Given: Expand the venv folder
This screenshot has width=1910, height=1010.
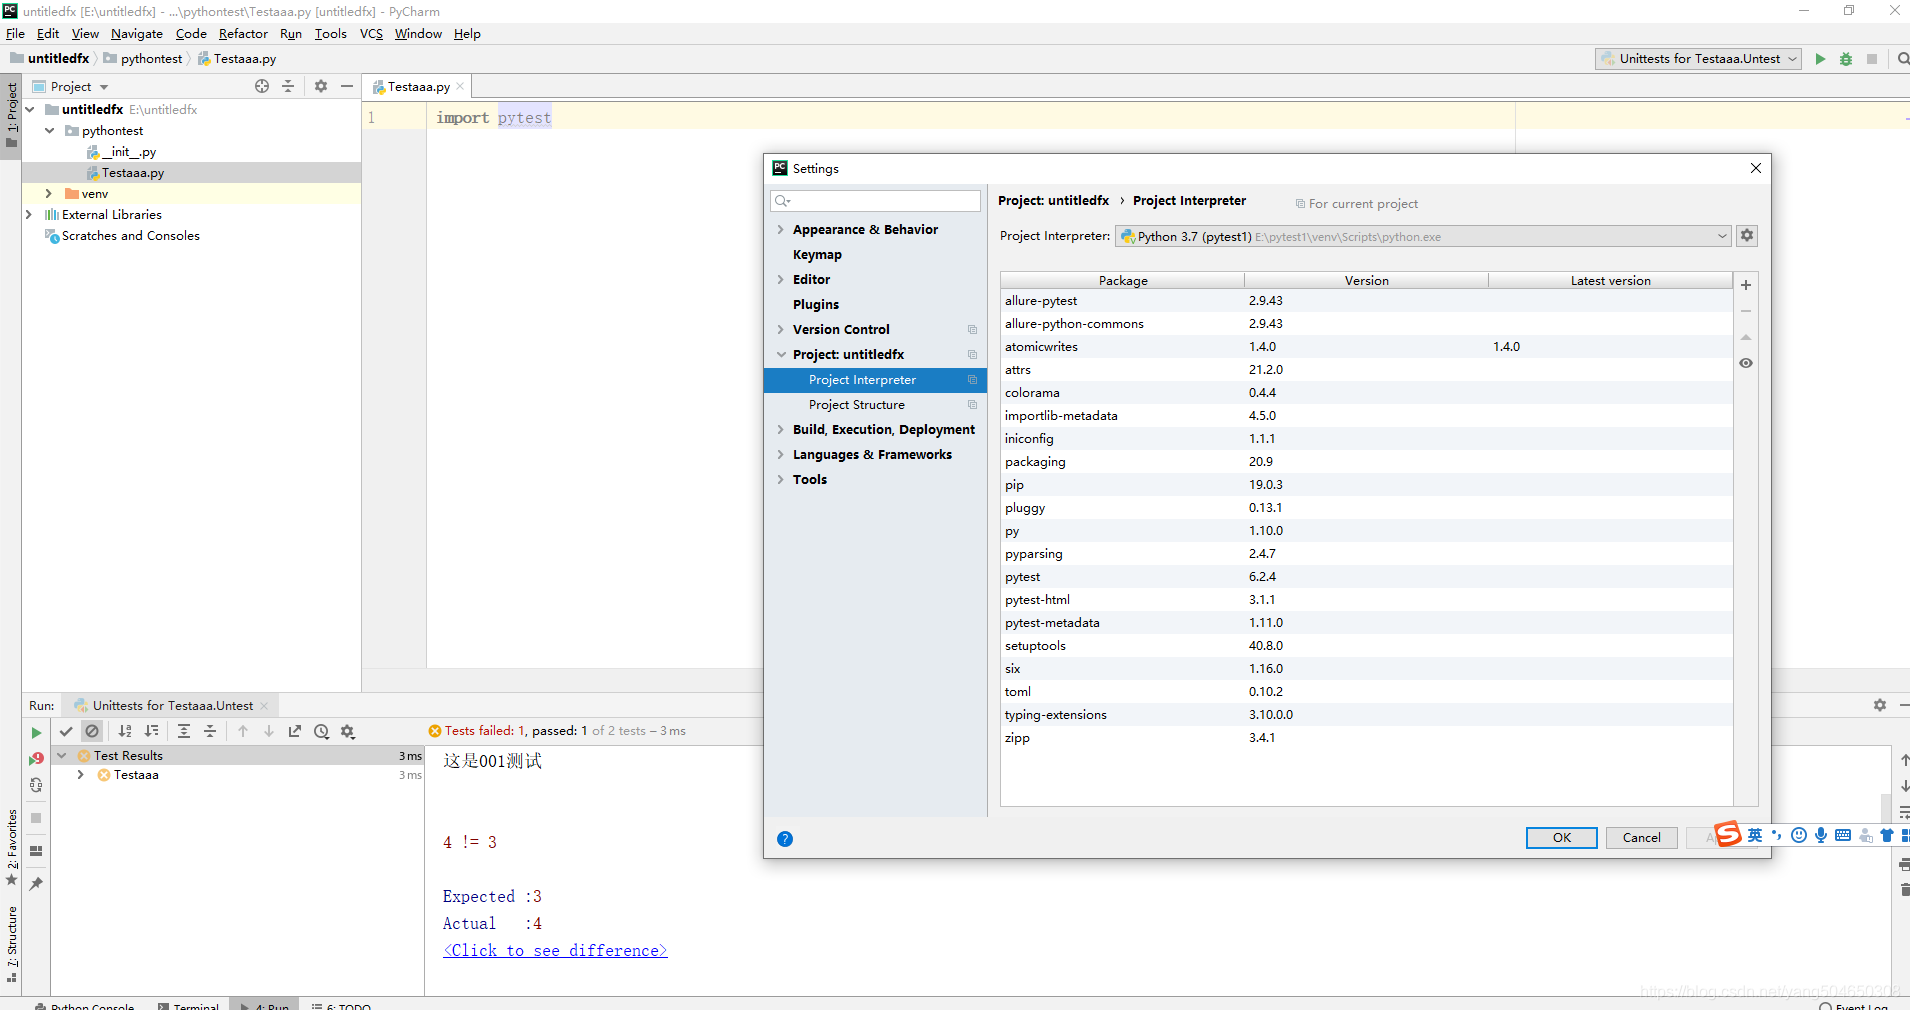Looking at the screenshot, I should 49,193.
